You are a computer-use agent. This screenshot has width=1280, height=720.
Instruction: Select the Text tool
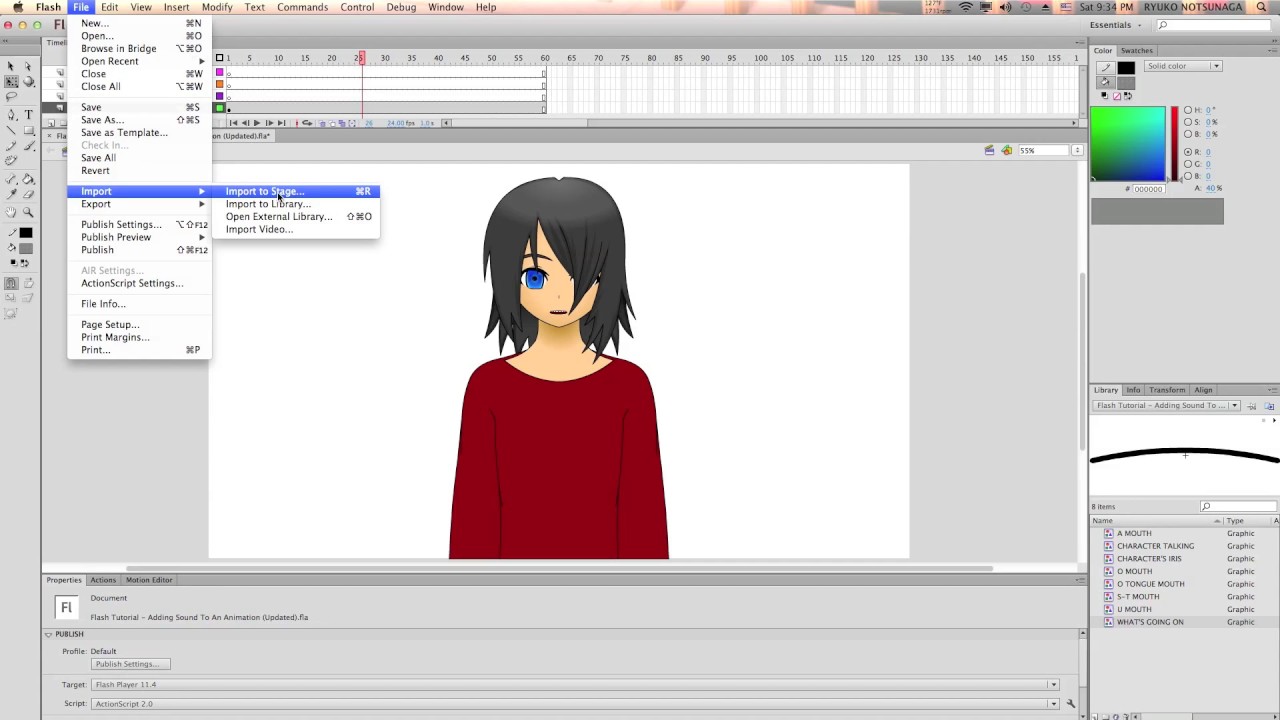click(28, 114)
